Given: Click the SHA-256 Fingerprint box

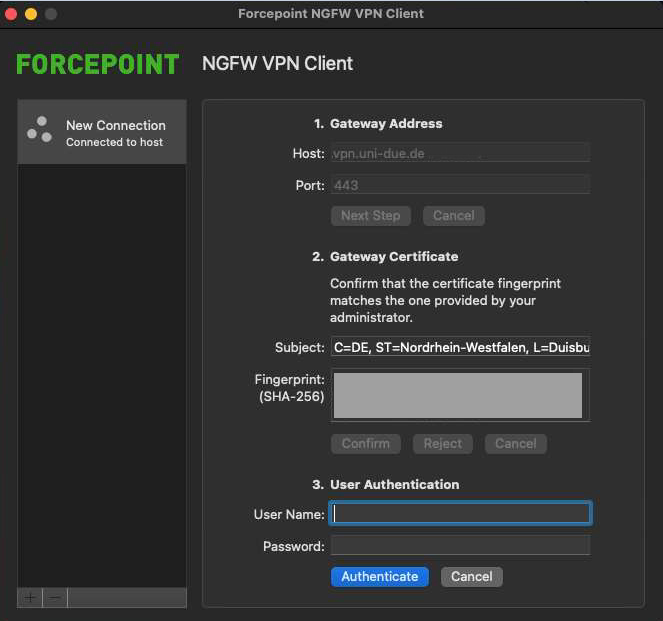Looking at the screenshot, I should [460, 395].
